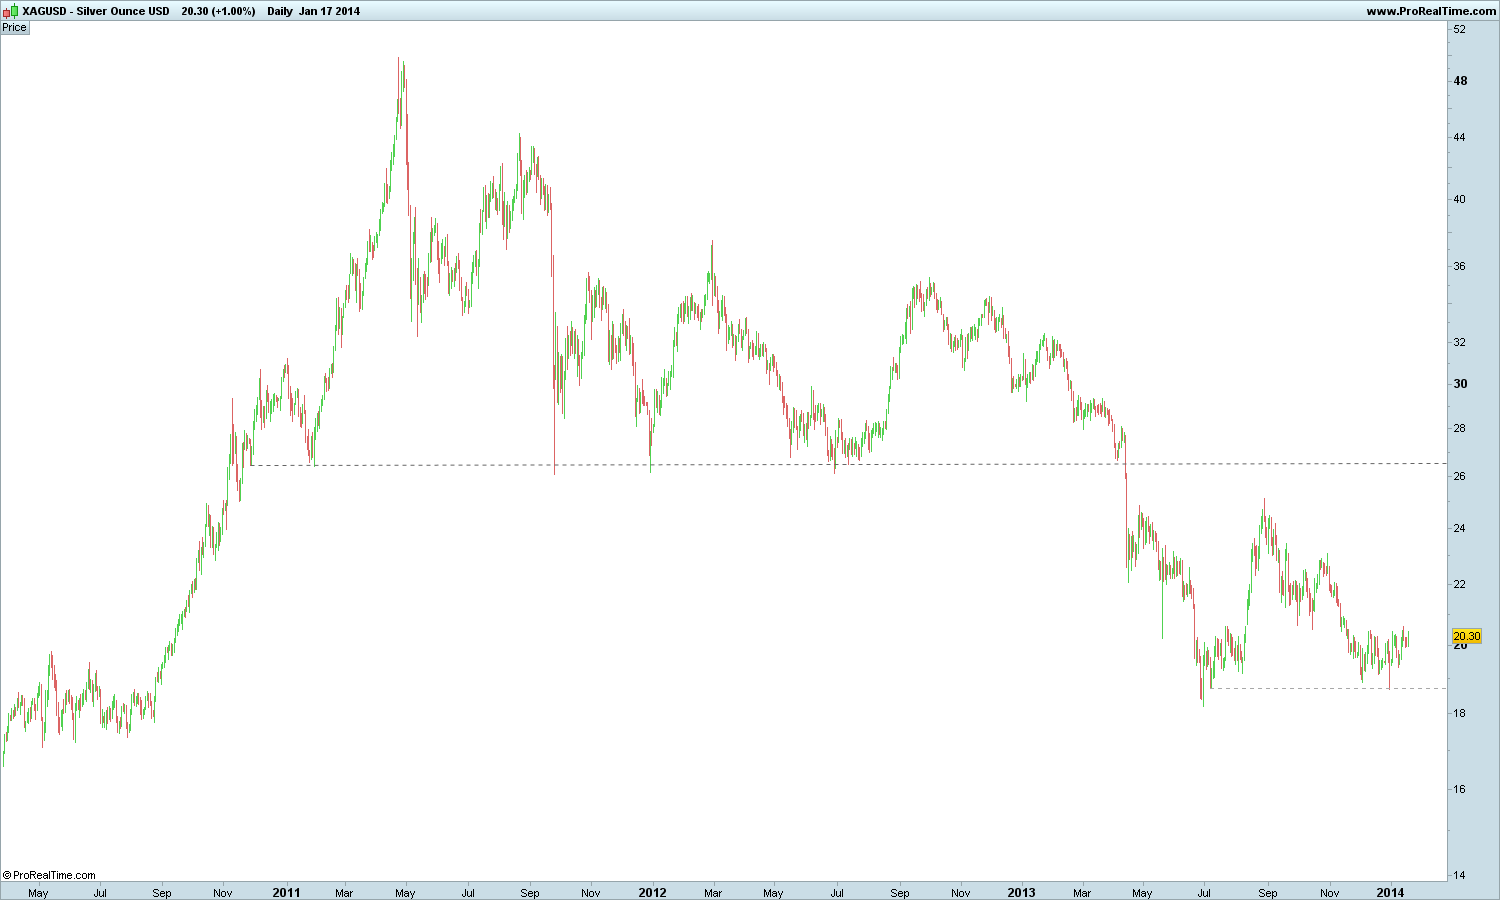Open the Price panel label button
Viewport: 1500px width, 900px height.
(x=15, y=28)
